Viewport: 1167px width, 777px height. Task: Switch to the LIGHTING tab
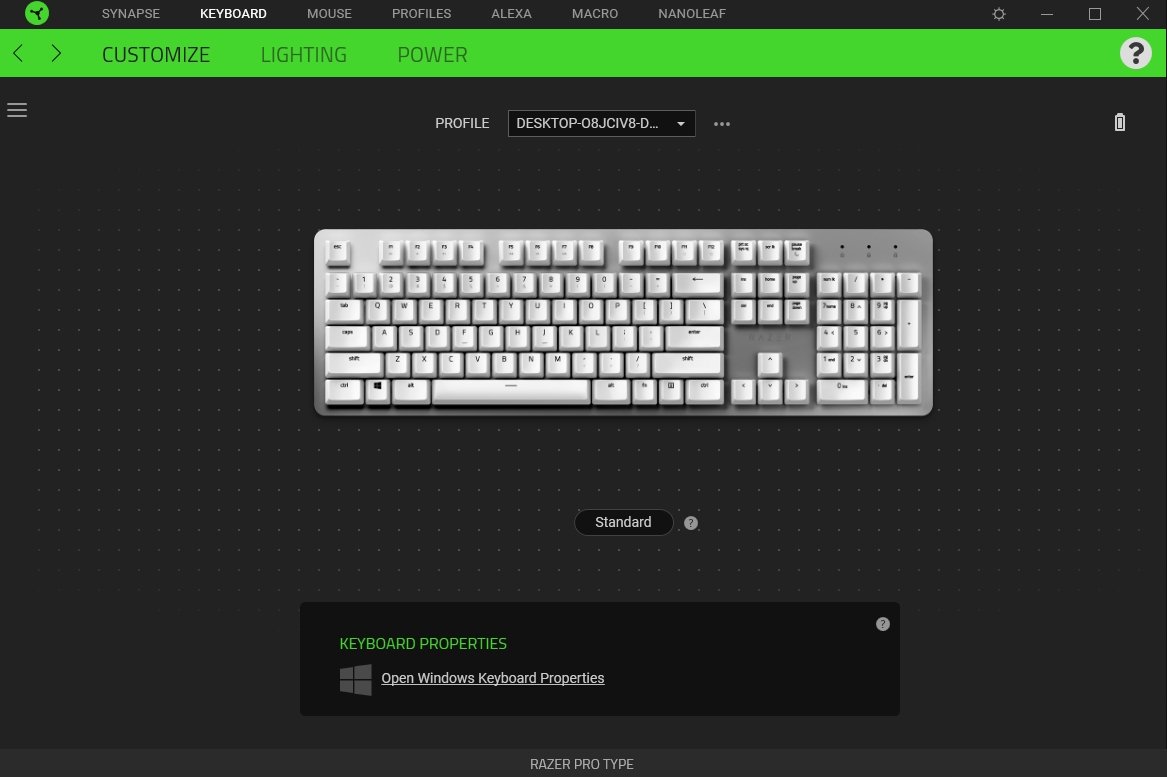point(304,54)
